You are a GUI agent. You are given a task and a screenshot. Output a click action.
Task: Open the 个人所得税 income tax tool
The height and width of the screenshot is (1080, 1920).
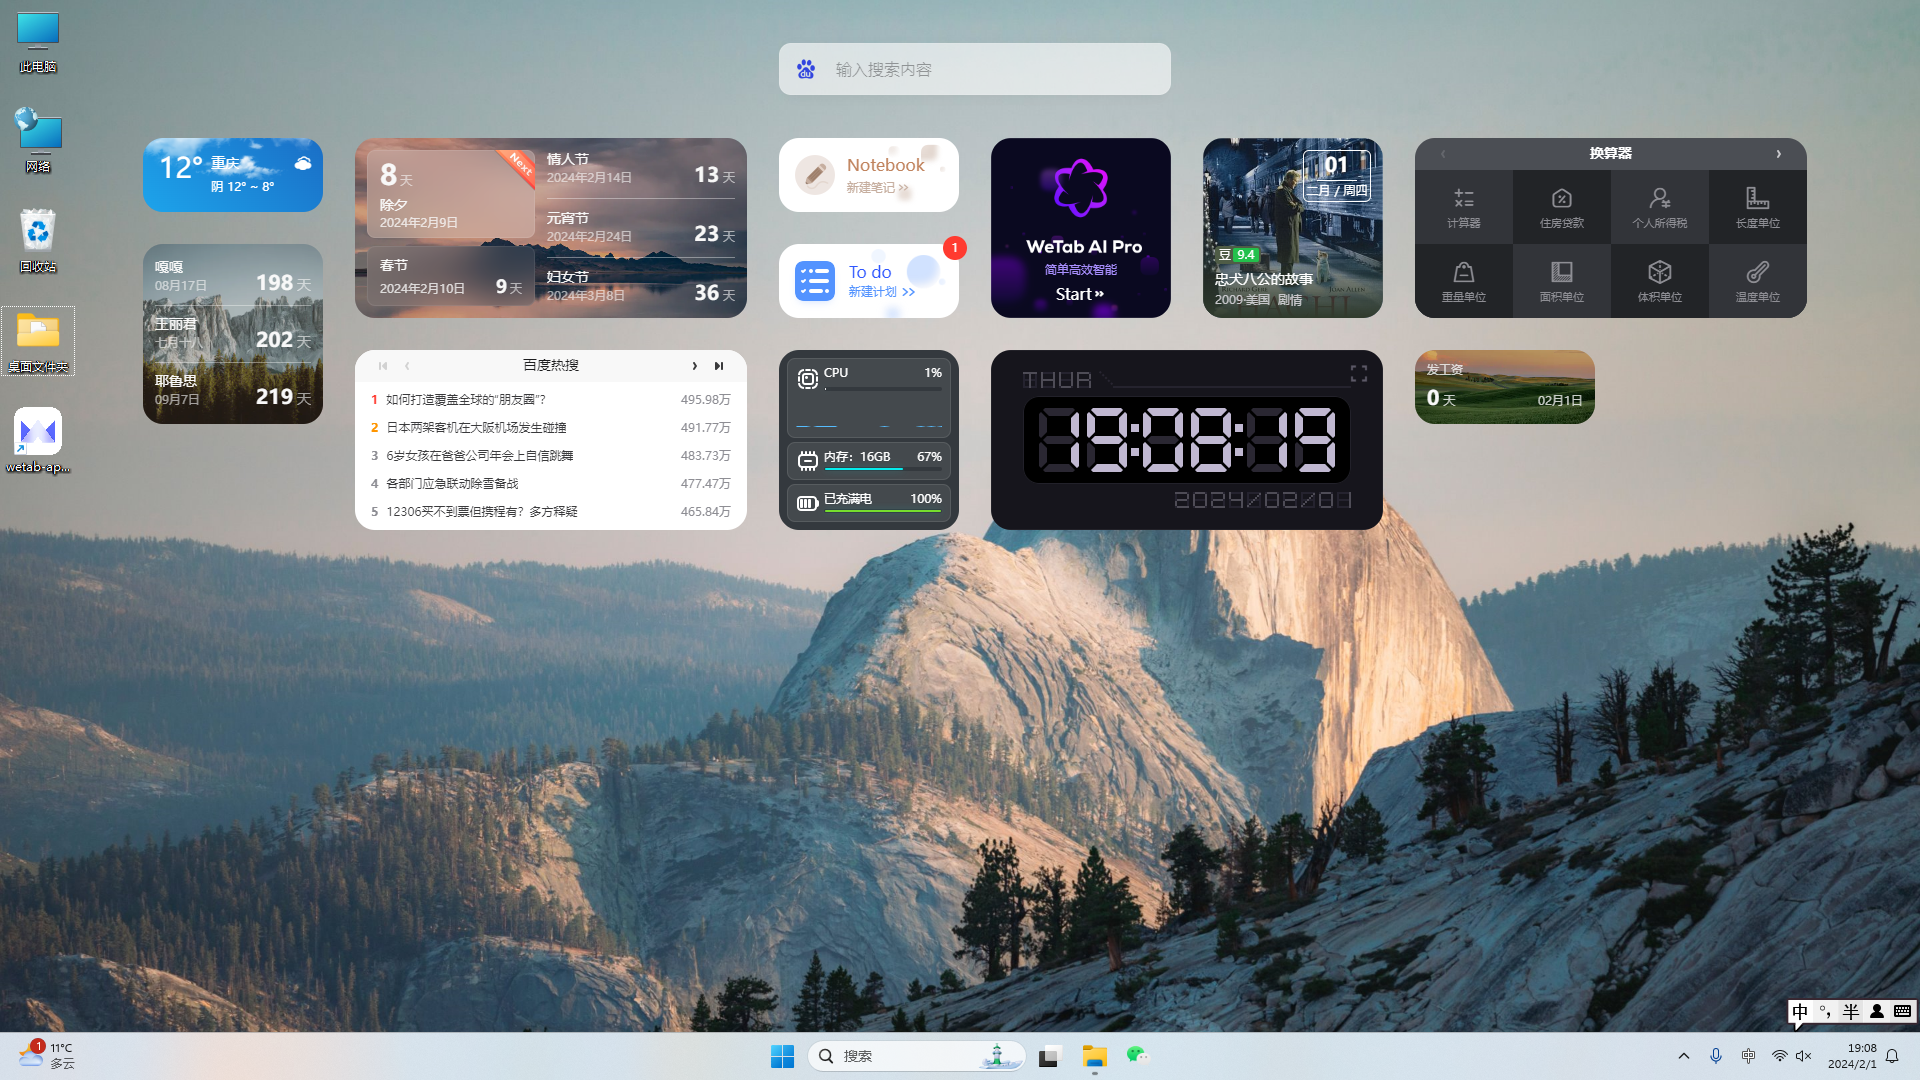coord(1659,207)
